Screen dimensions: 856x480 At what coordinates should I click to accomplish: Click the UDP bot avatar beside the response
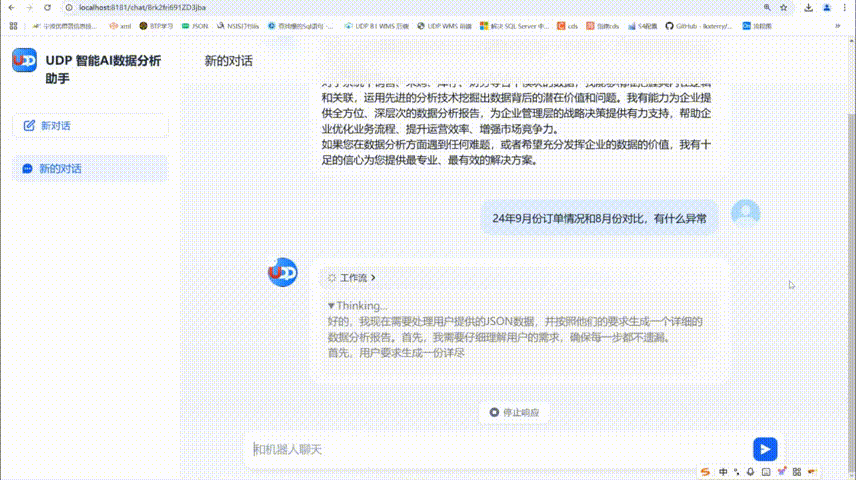(x=283, y=272)
